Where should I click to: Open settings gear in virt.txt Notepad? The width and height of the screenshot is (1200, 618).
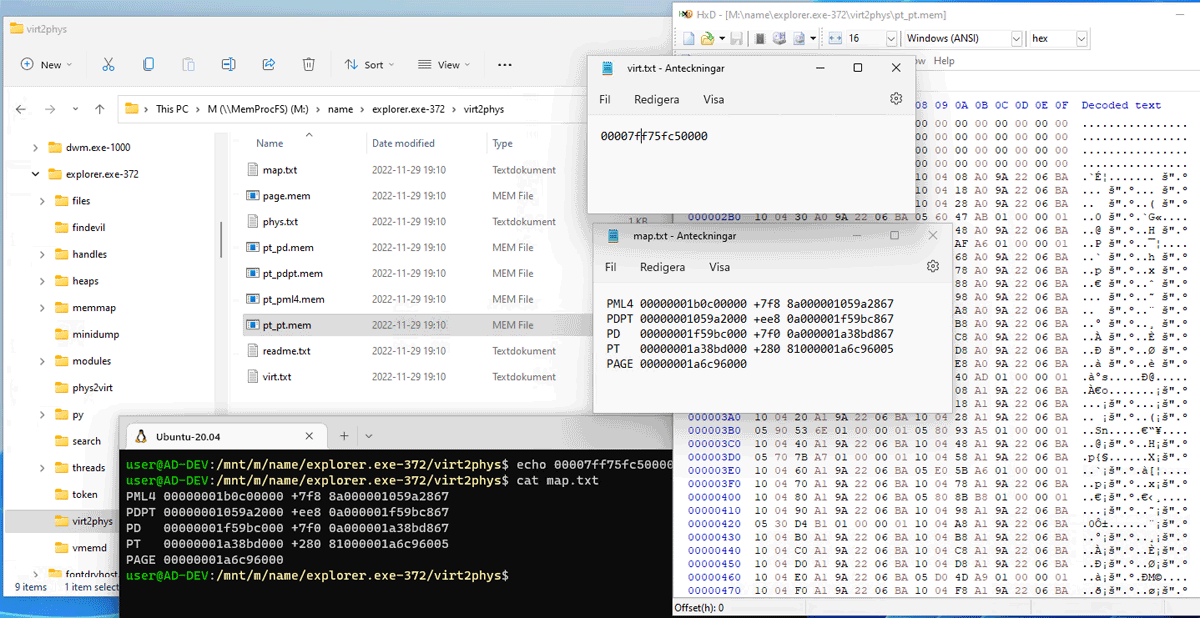click(896, 99)
